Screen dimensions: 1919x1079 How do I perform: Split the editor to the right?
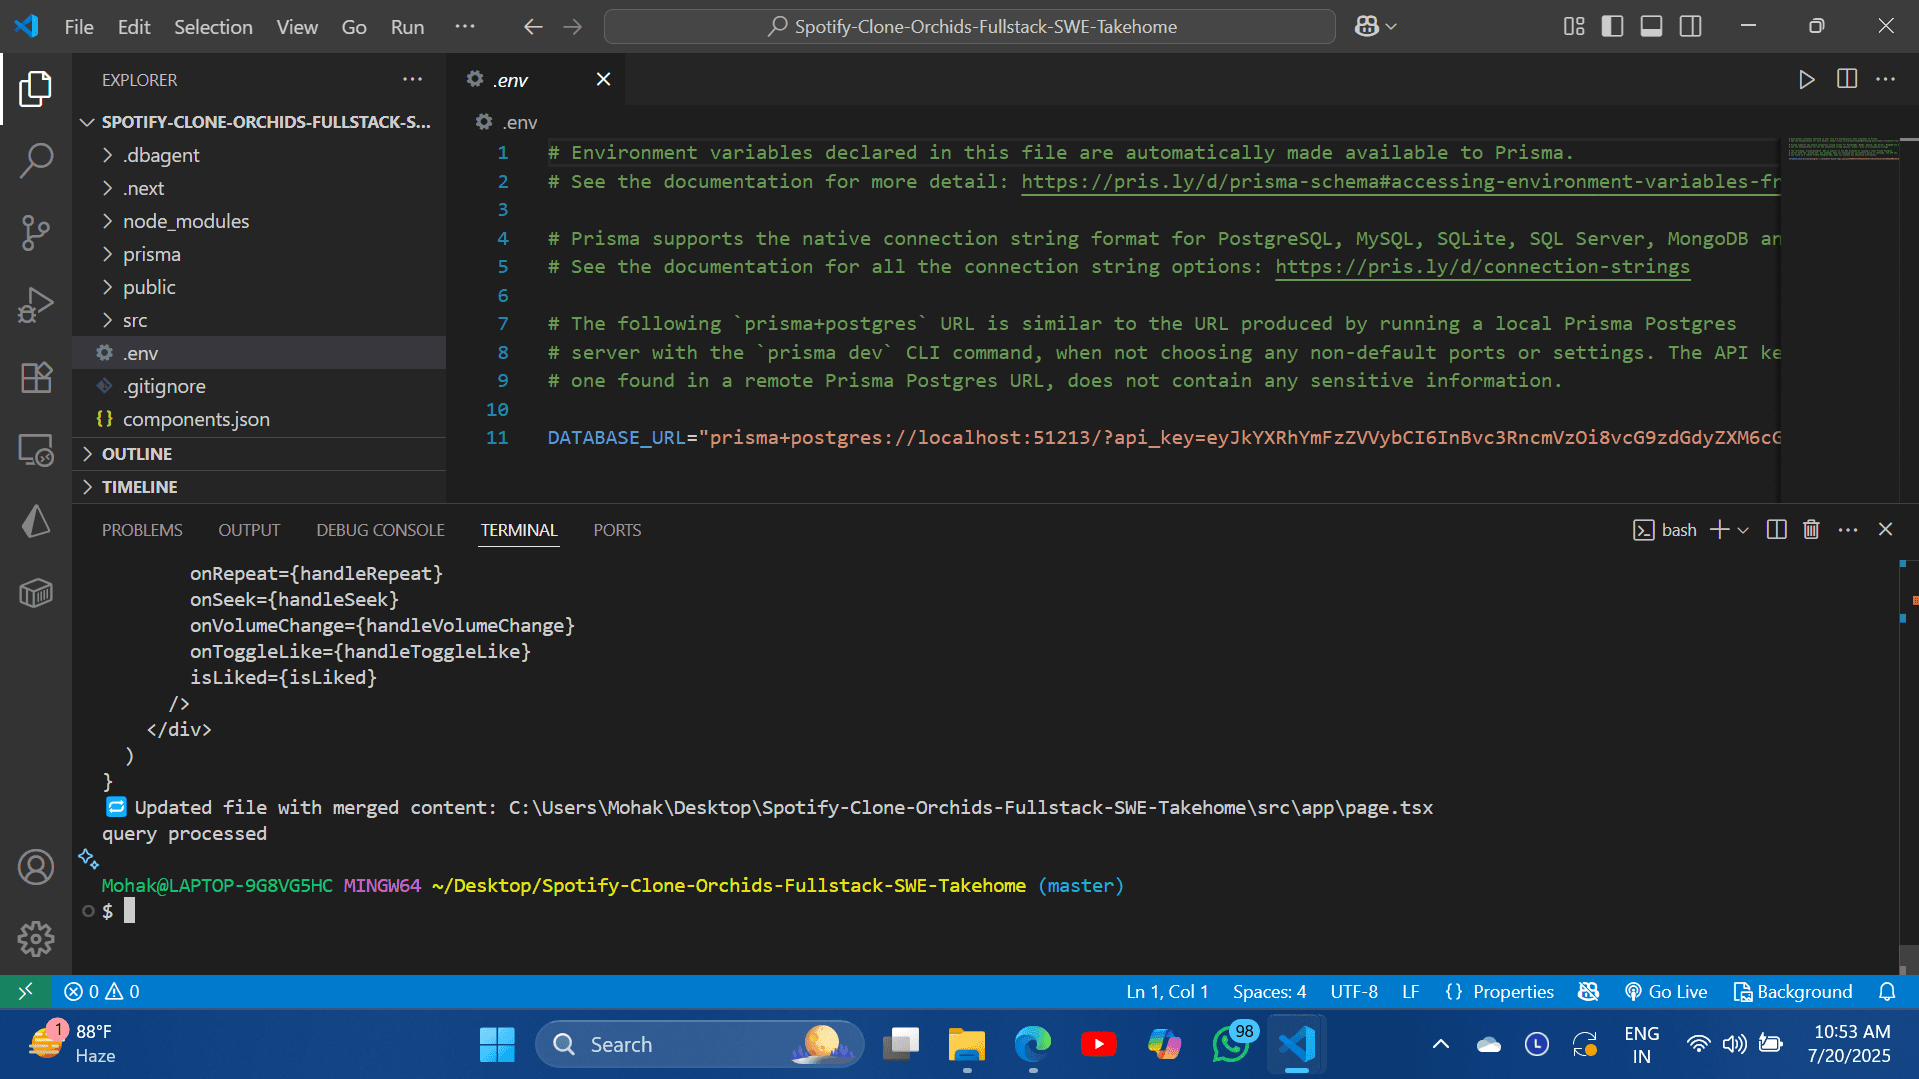1847,80
